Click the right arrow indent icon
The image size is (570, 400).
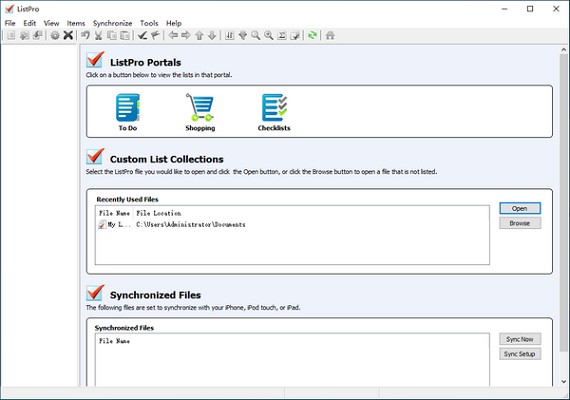186,35
